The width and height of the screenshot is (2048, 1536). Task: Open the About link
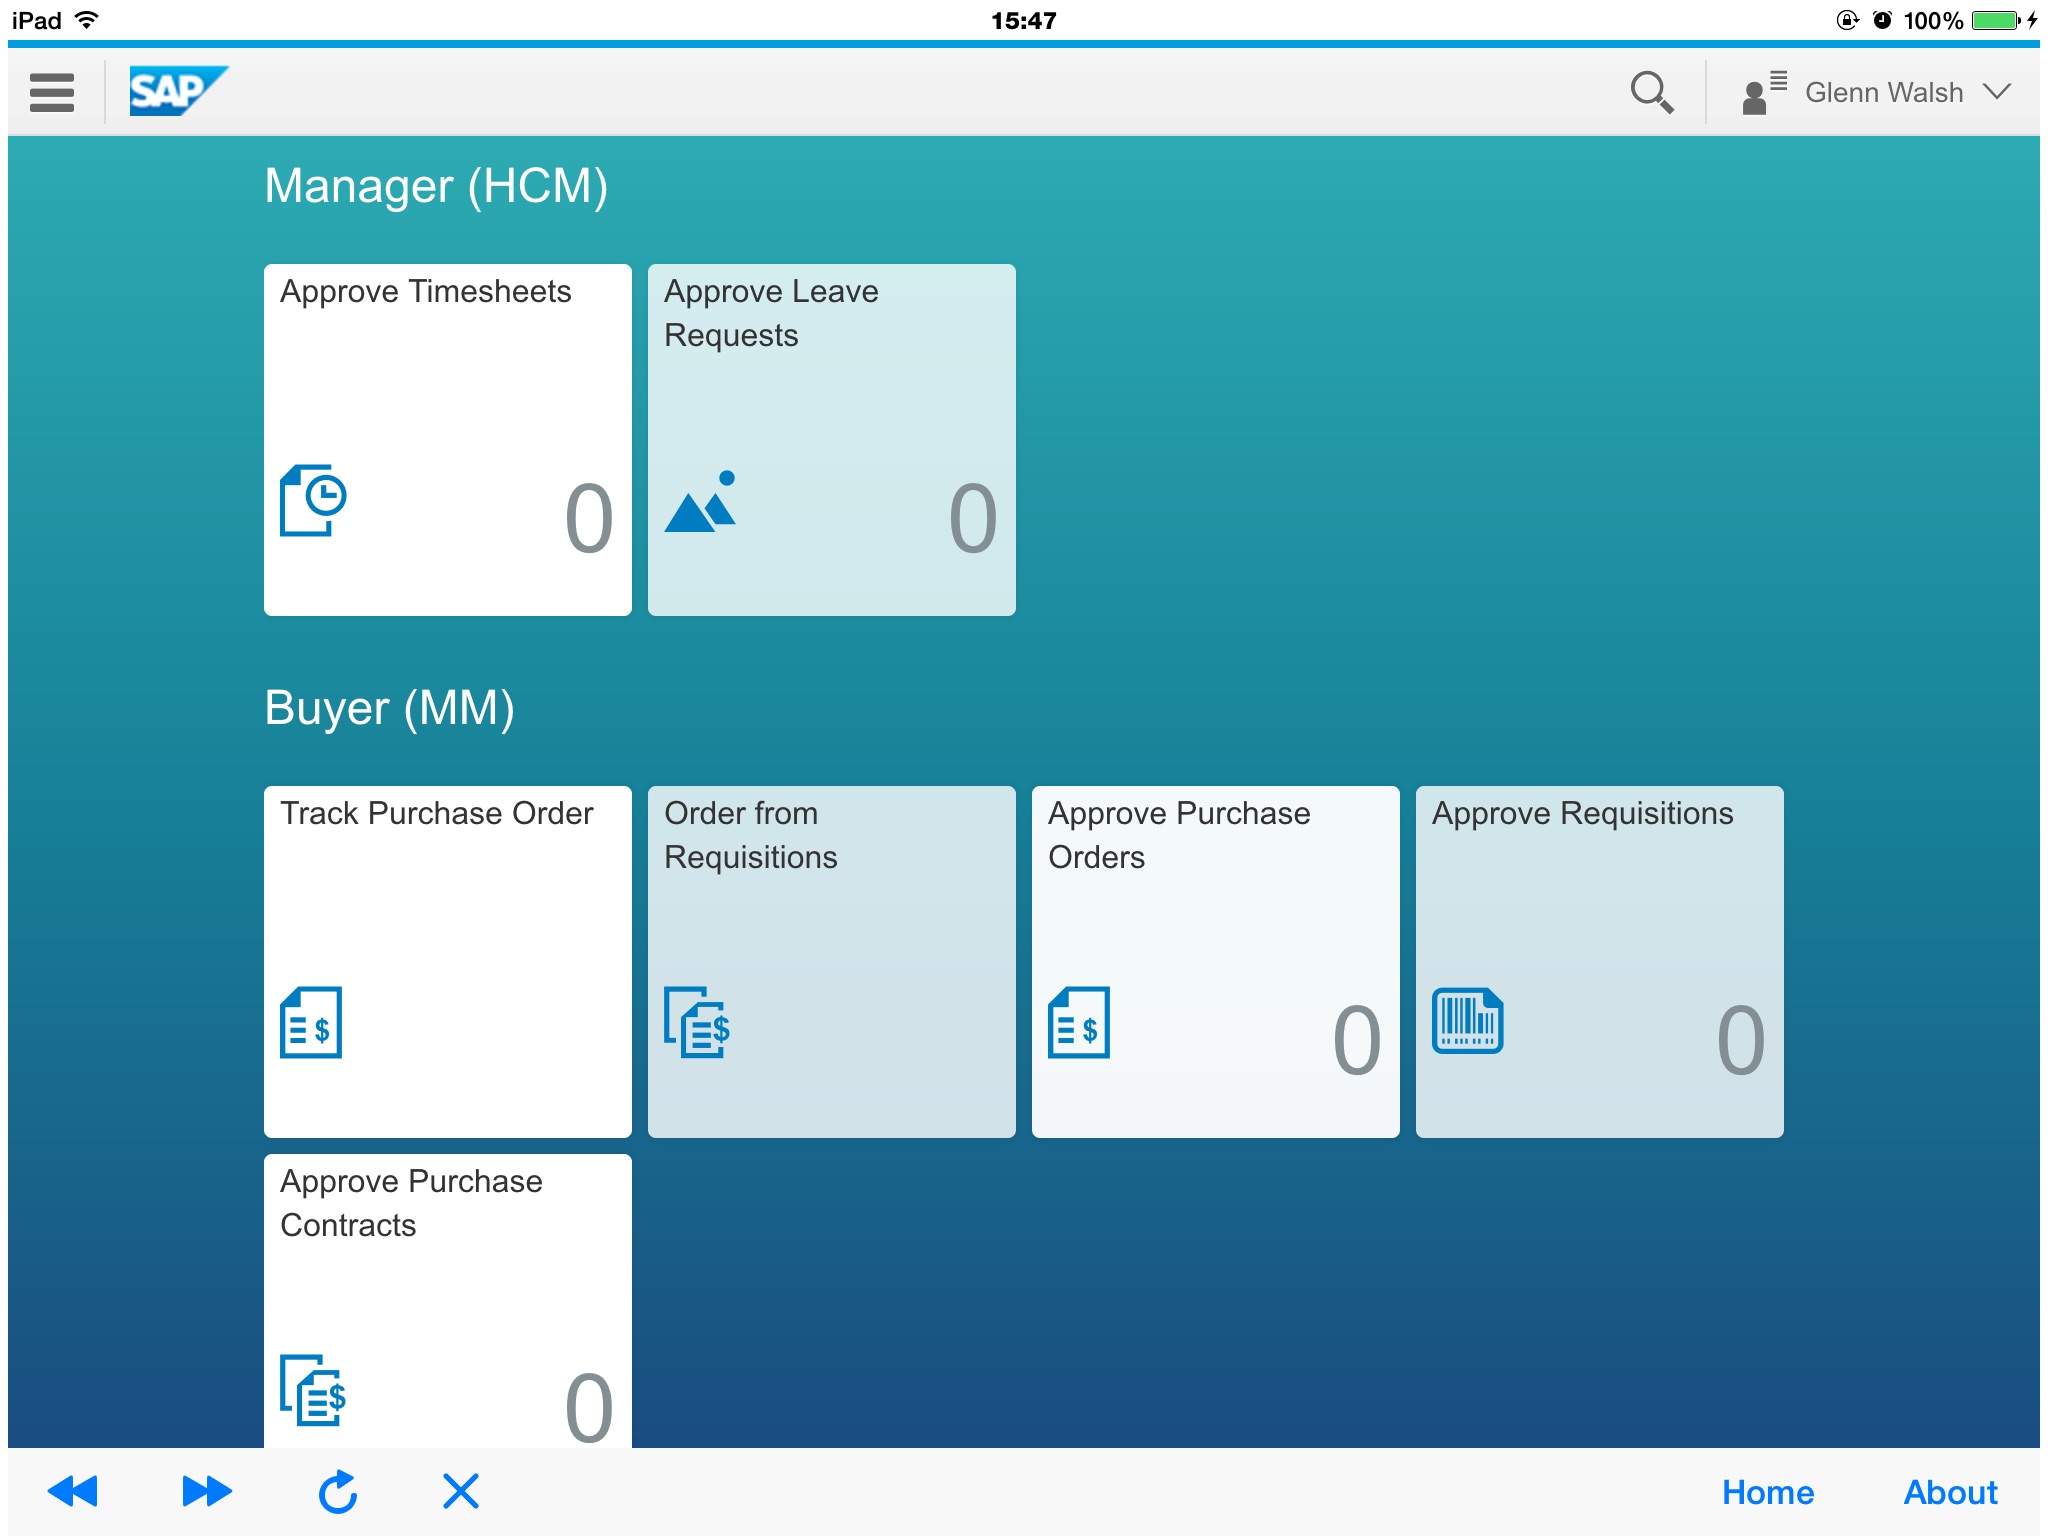pos(1949,1492)
